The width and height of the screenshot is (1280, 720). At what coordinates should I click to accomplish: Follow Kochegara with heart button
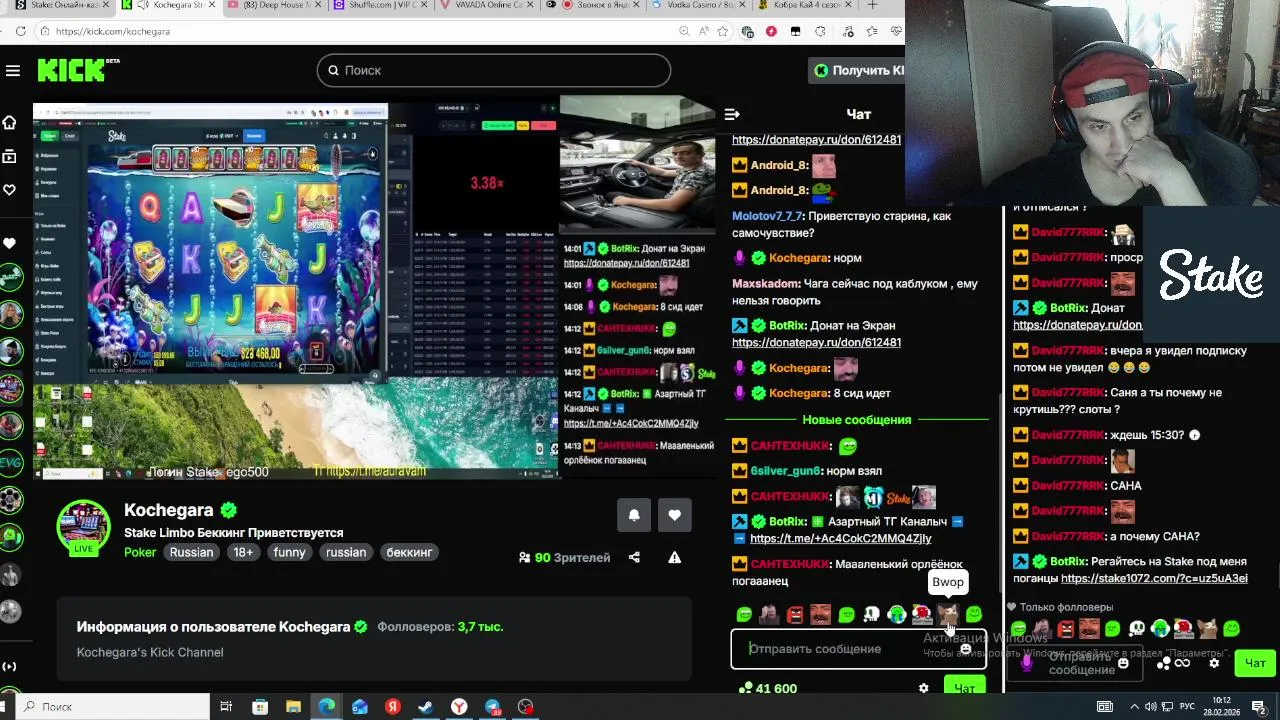[675, 515]
